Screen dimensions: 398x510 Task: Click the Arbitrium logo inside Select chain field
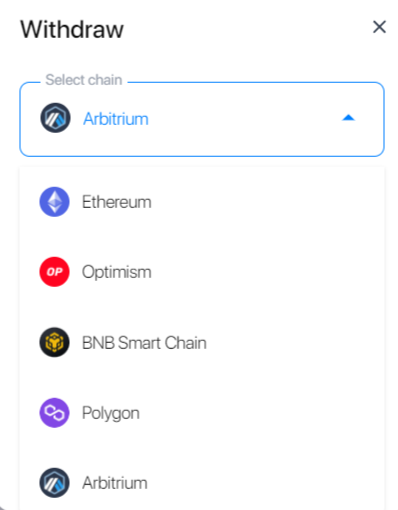55,118
